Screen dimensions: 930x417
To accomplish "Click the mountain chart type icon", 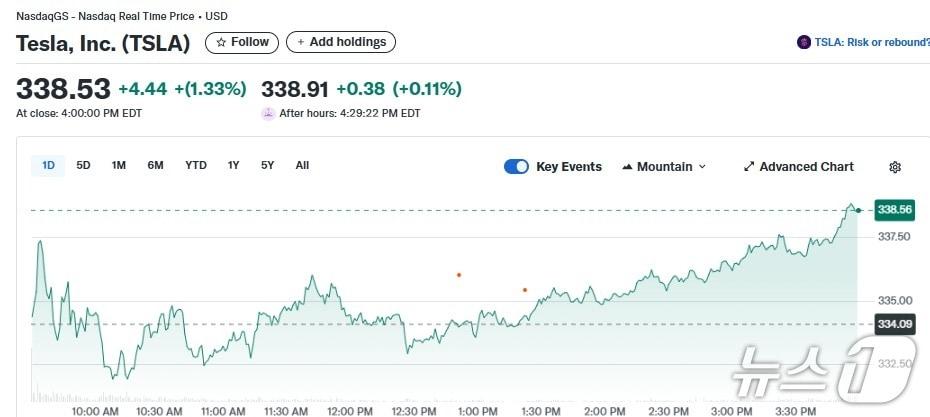I will (x=627, y=167).
